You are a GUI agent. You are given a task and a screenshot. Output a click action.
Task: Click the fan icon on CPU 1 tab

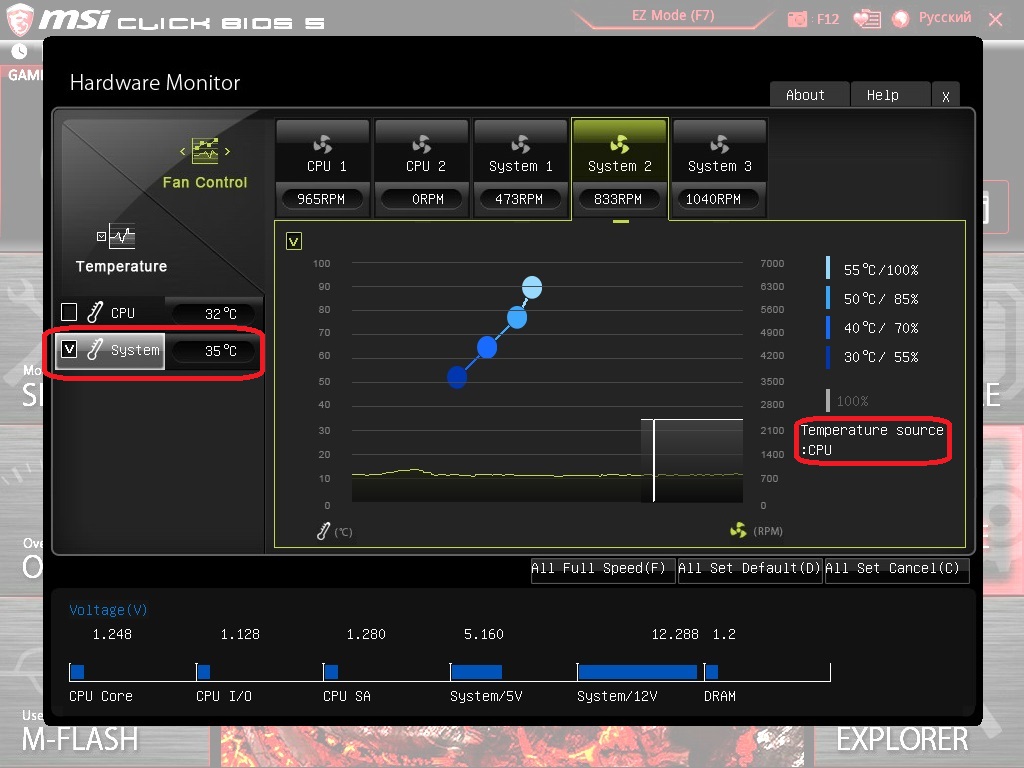coord(323,144)
